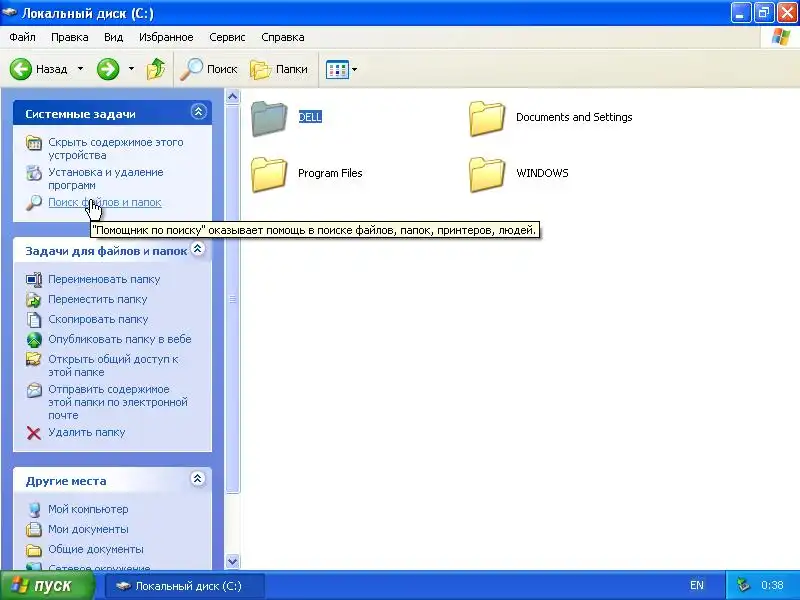Screen dimensions: 800x600
Task: Select the WINDOWS folder icon
Action: (x=487, y=174)
